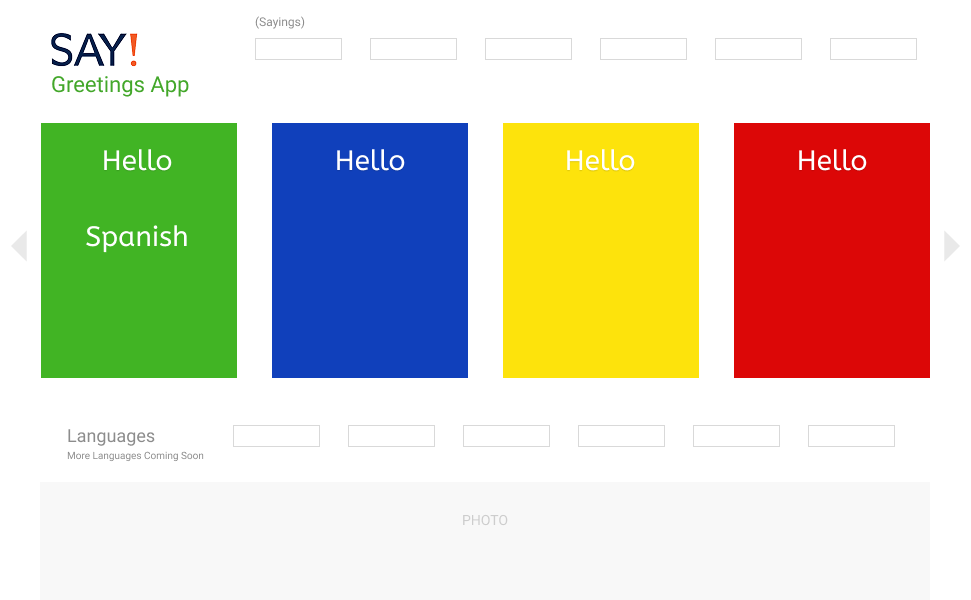This screenshot has width=971, height=600.
Task: Click the PHOTO placeholder area
Action: point(485,541)
